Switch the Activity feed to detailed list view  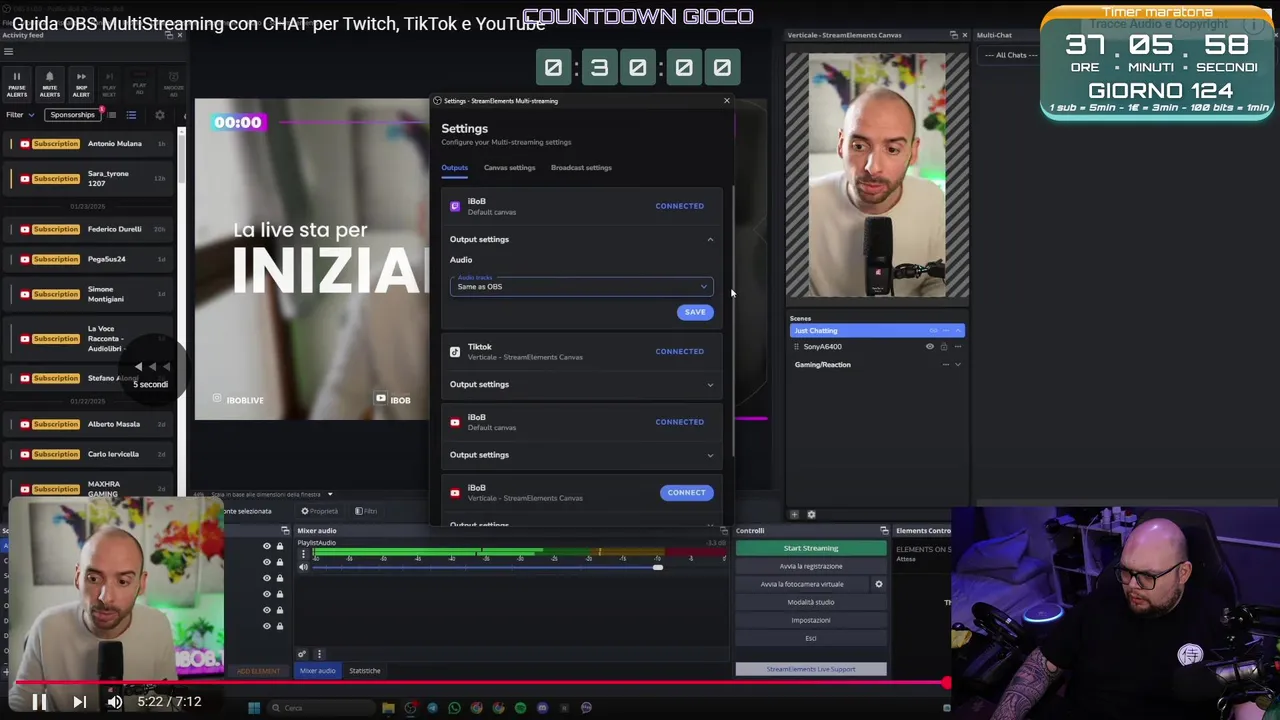[x=131, y=115]
